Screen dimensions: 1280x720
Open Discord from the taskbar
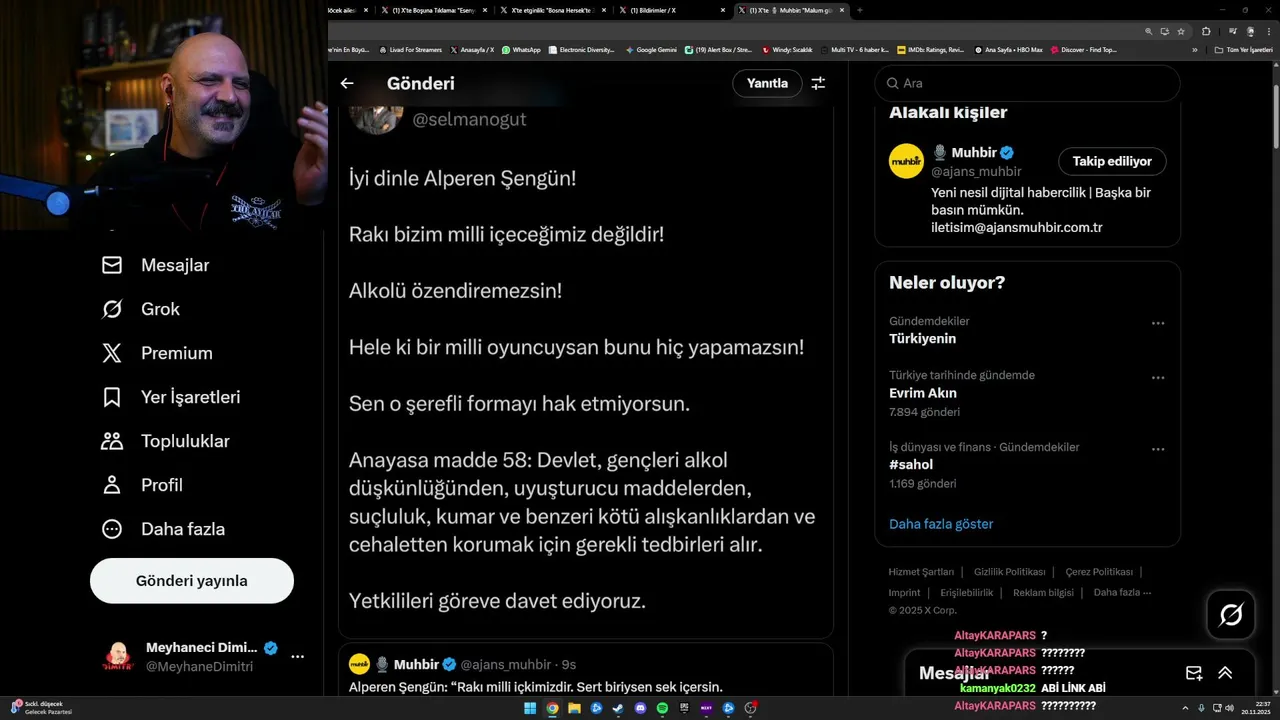pyautogui.click(x=640, y=708)
